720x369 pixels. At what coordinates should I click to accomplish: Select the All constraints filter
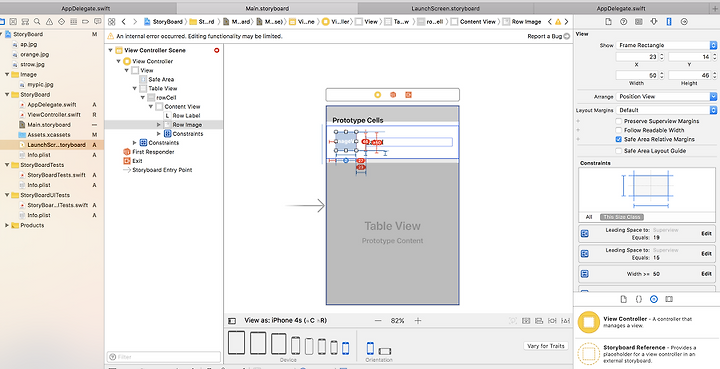(x=589, y=217)
